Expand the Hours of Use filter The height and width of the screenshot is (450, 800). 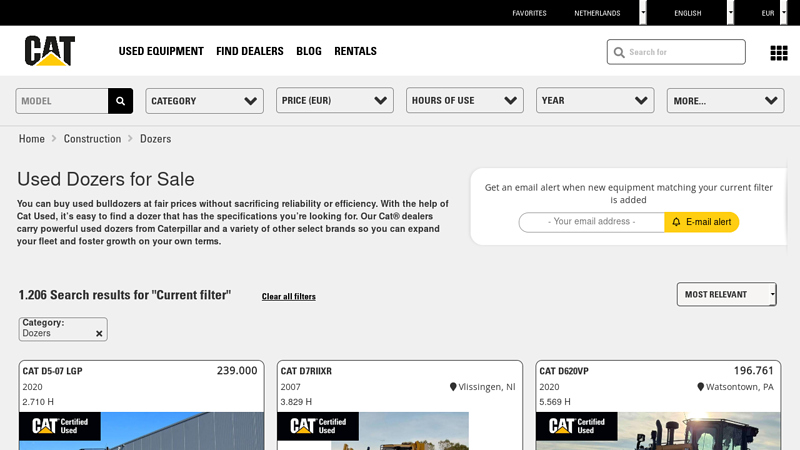click(464, 101)
